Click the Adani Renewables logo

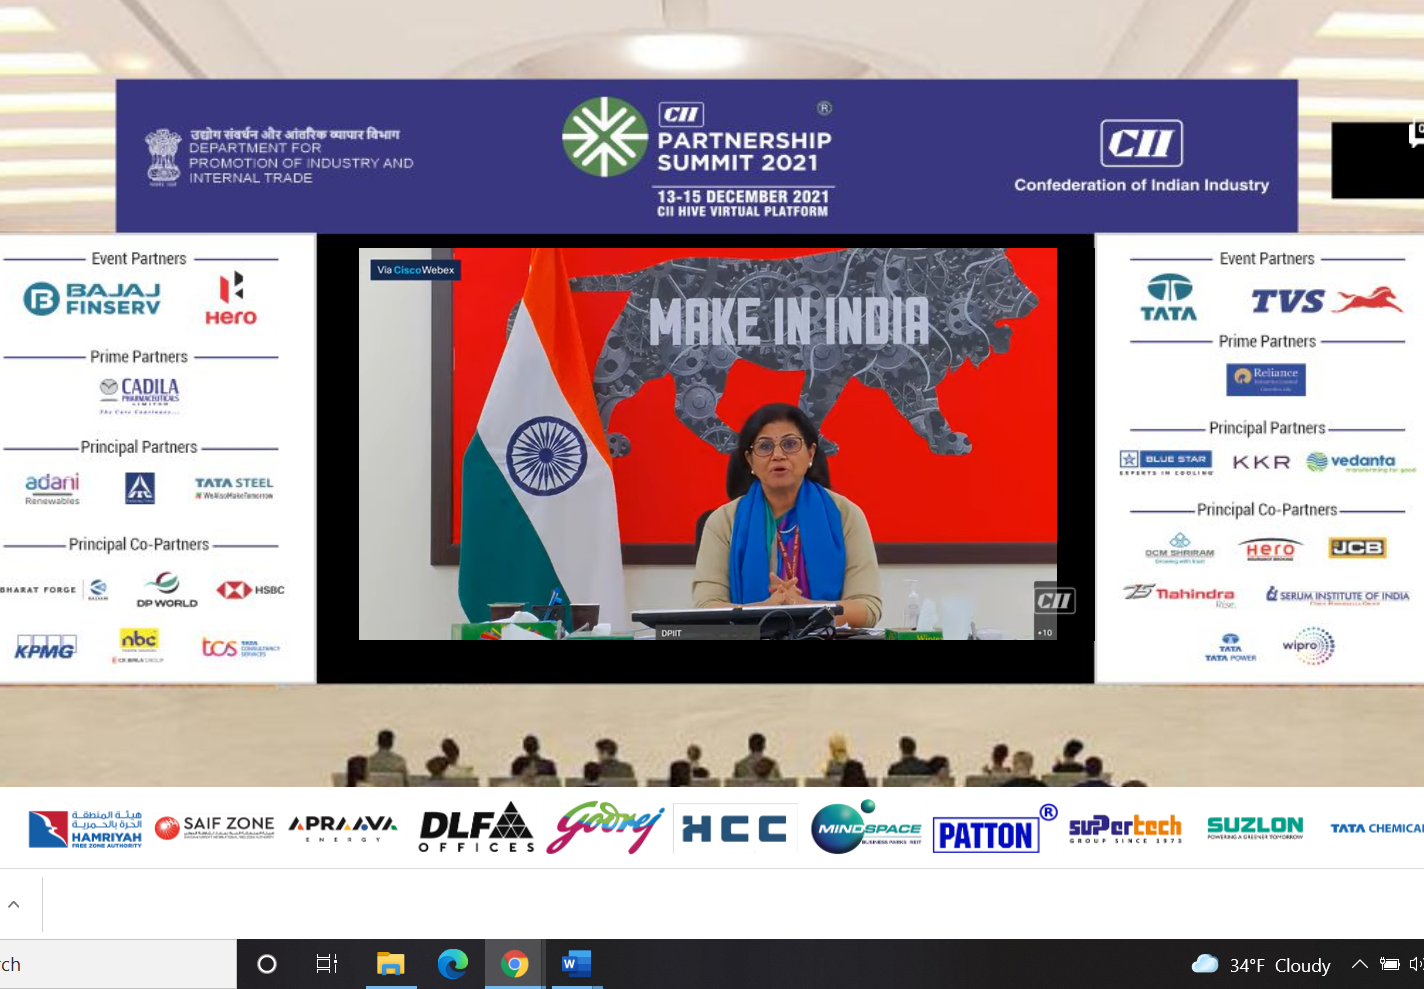tap(52, 489)
